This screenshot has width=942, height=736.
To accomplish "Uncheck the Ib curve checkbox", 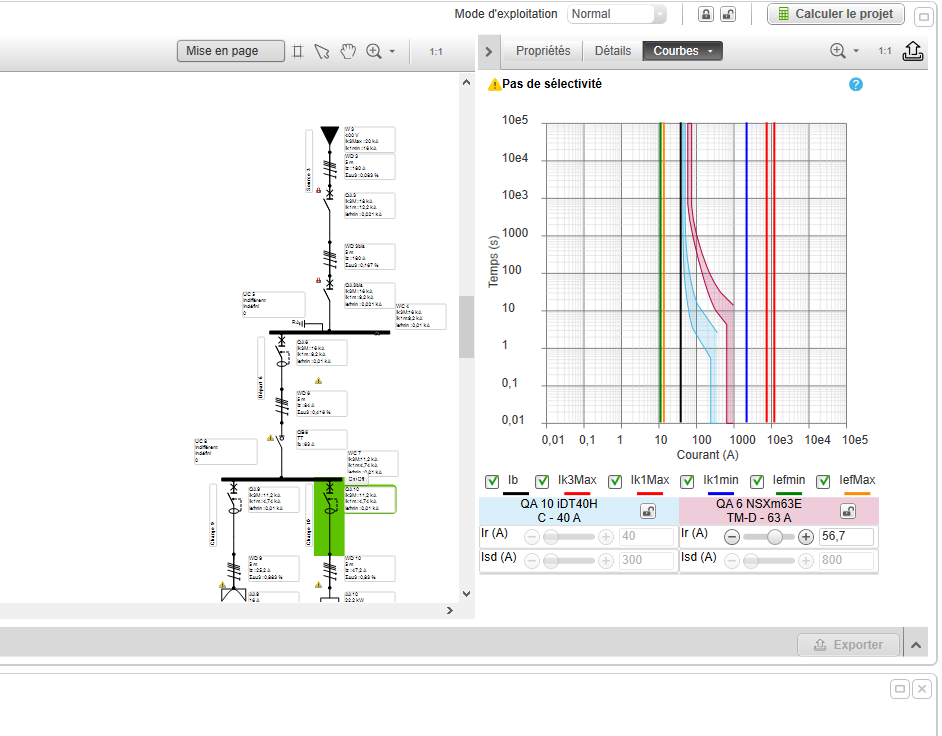I will [492, 481].
